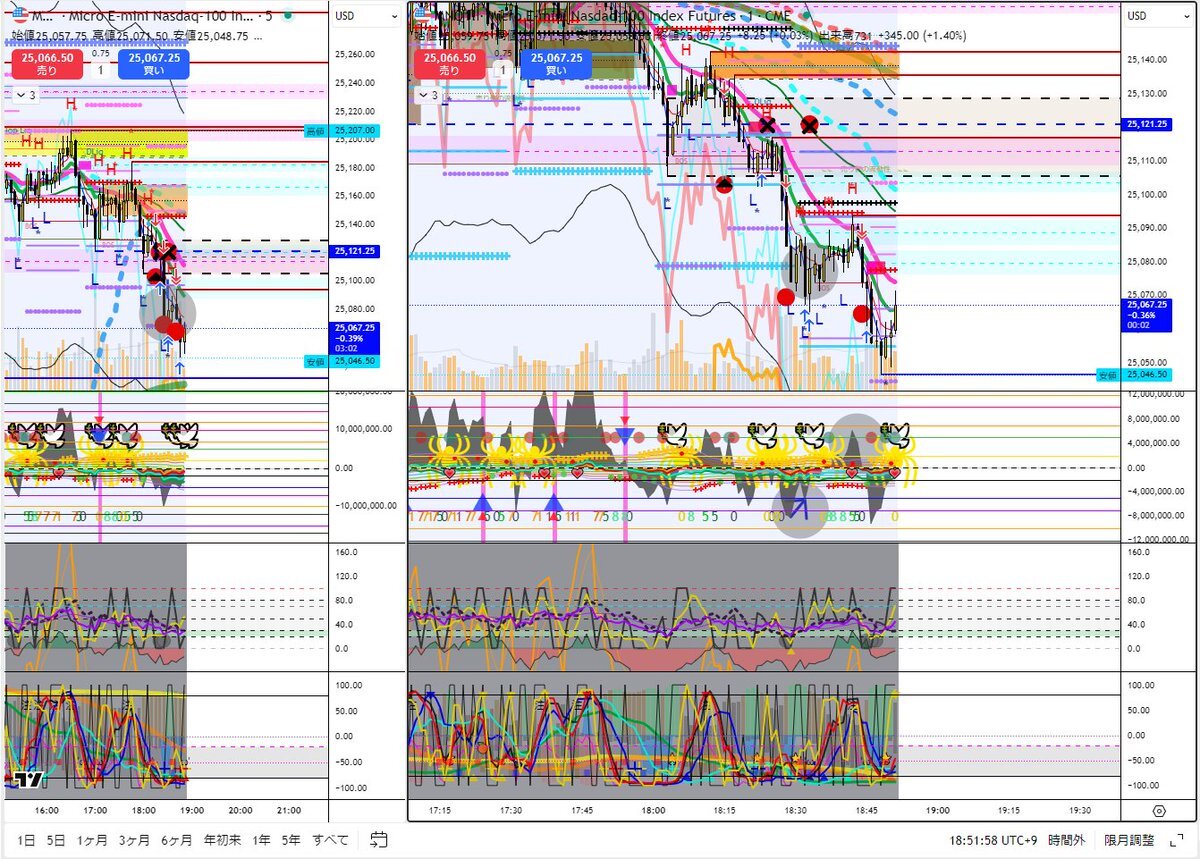Select the すべて time range
The width and height of the screenshot is (1200, 859).
[330, 840]
